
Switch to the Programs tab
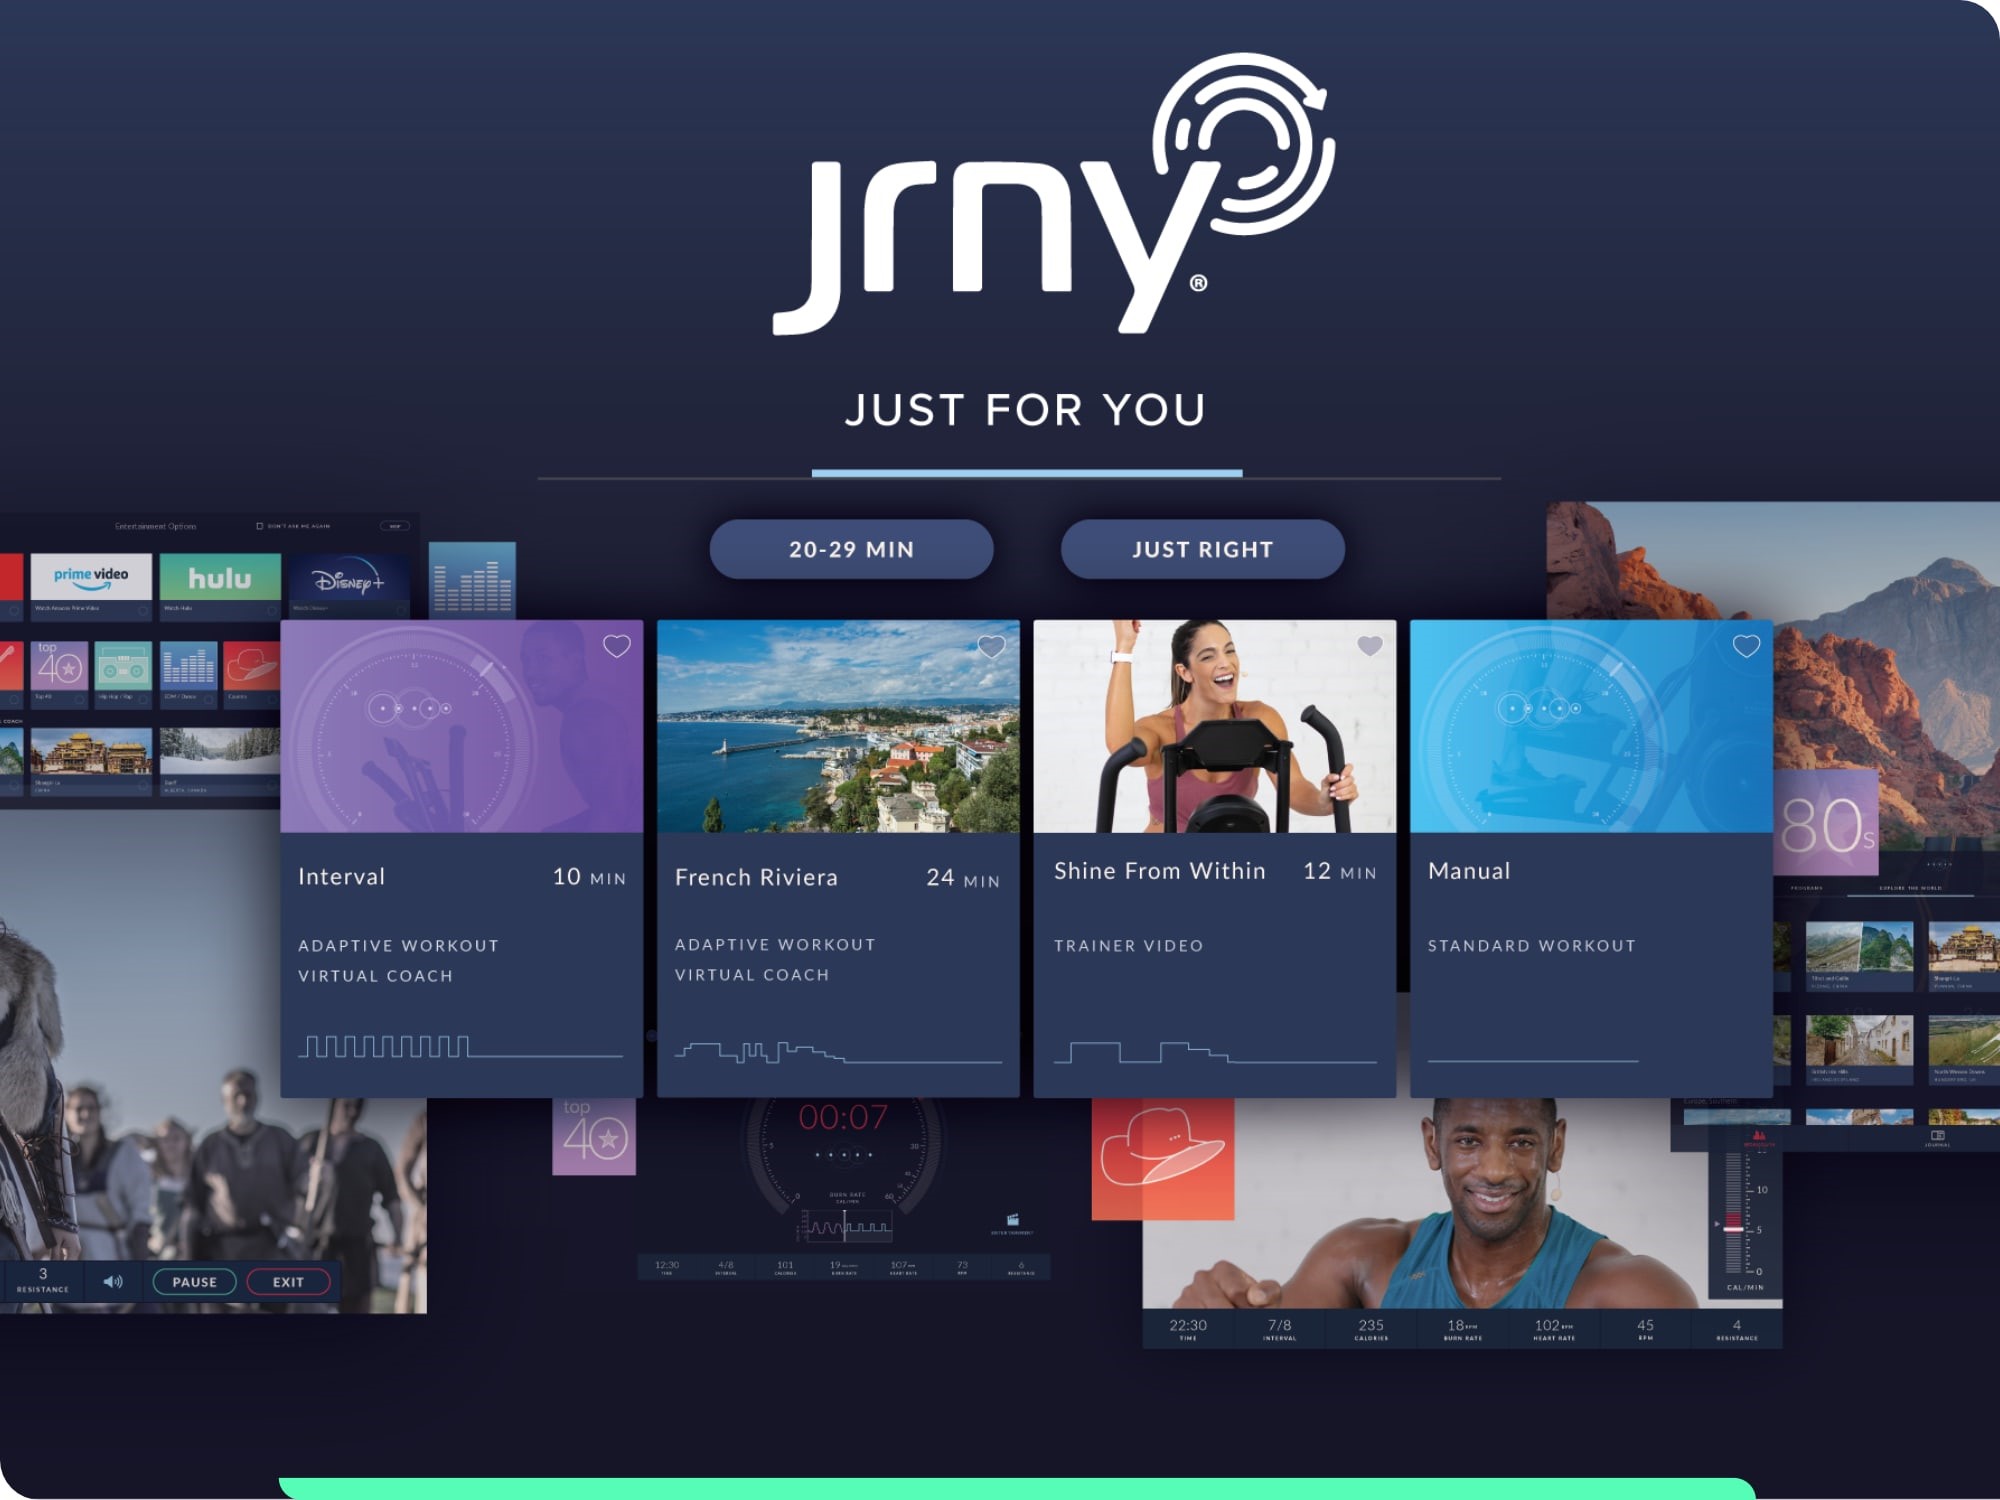point(1806,888)
